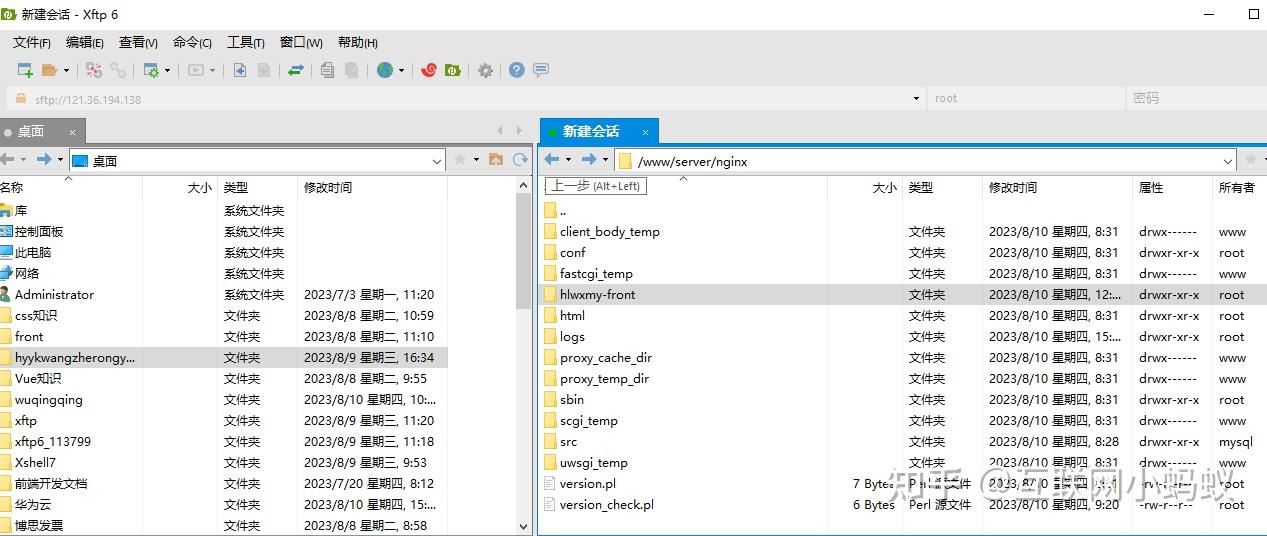Select the logs remote folder

pos(572,336)
